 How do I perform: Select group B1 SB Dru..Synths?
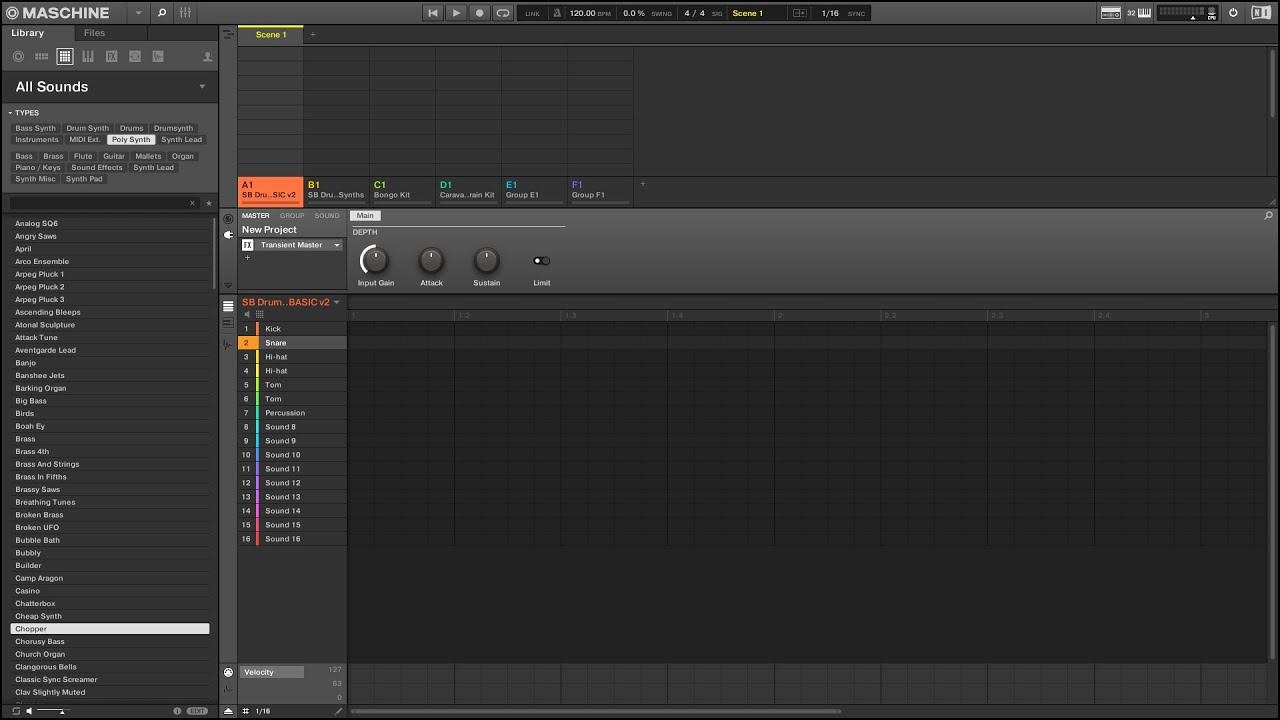[336, 190]
